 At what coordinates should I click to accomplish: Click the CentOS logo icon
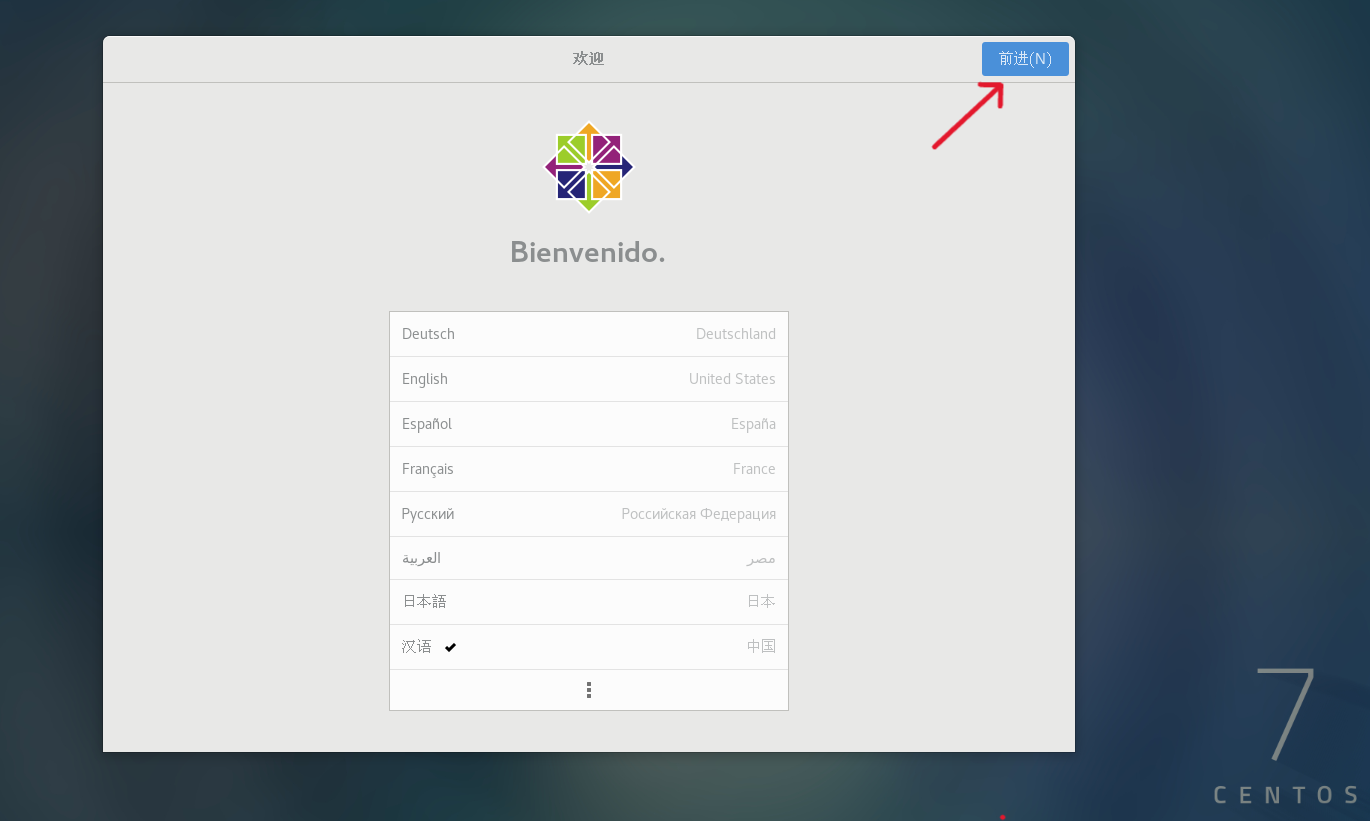[589, 167]
